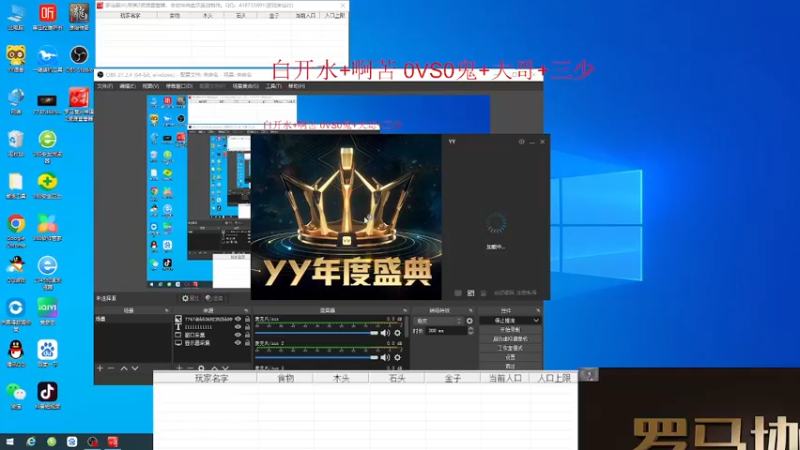This screenshot has width=800, height=450.
Task: Expand the stop-streaming button's dropdown arrow
Action: [536, 320]
